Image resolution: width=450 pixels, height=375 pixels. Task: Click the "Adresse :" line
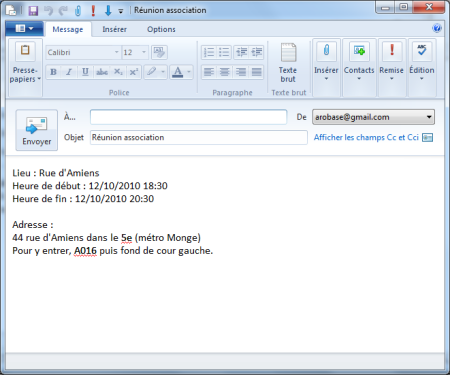pos(33,225)
